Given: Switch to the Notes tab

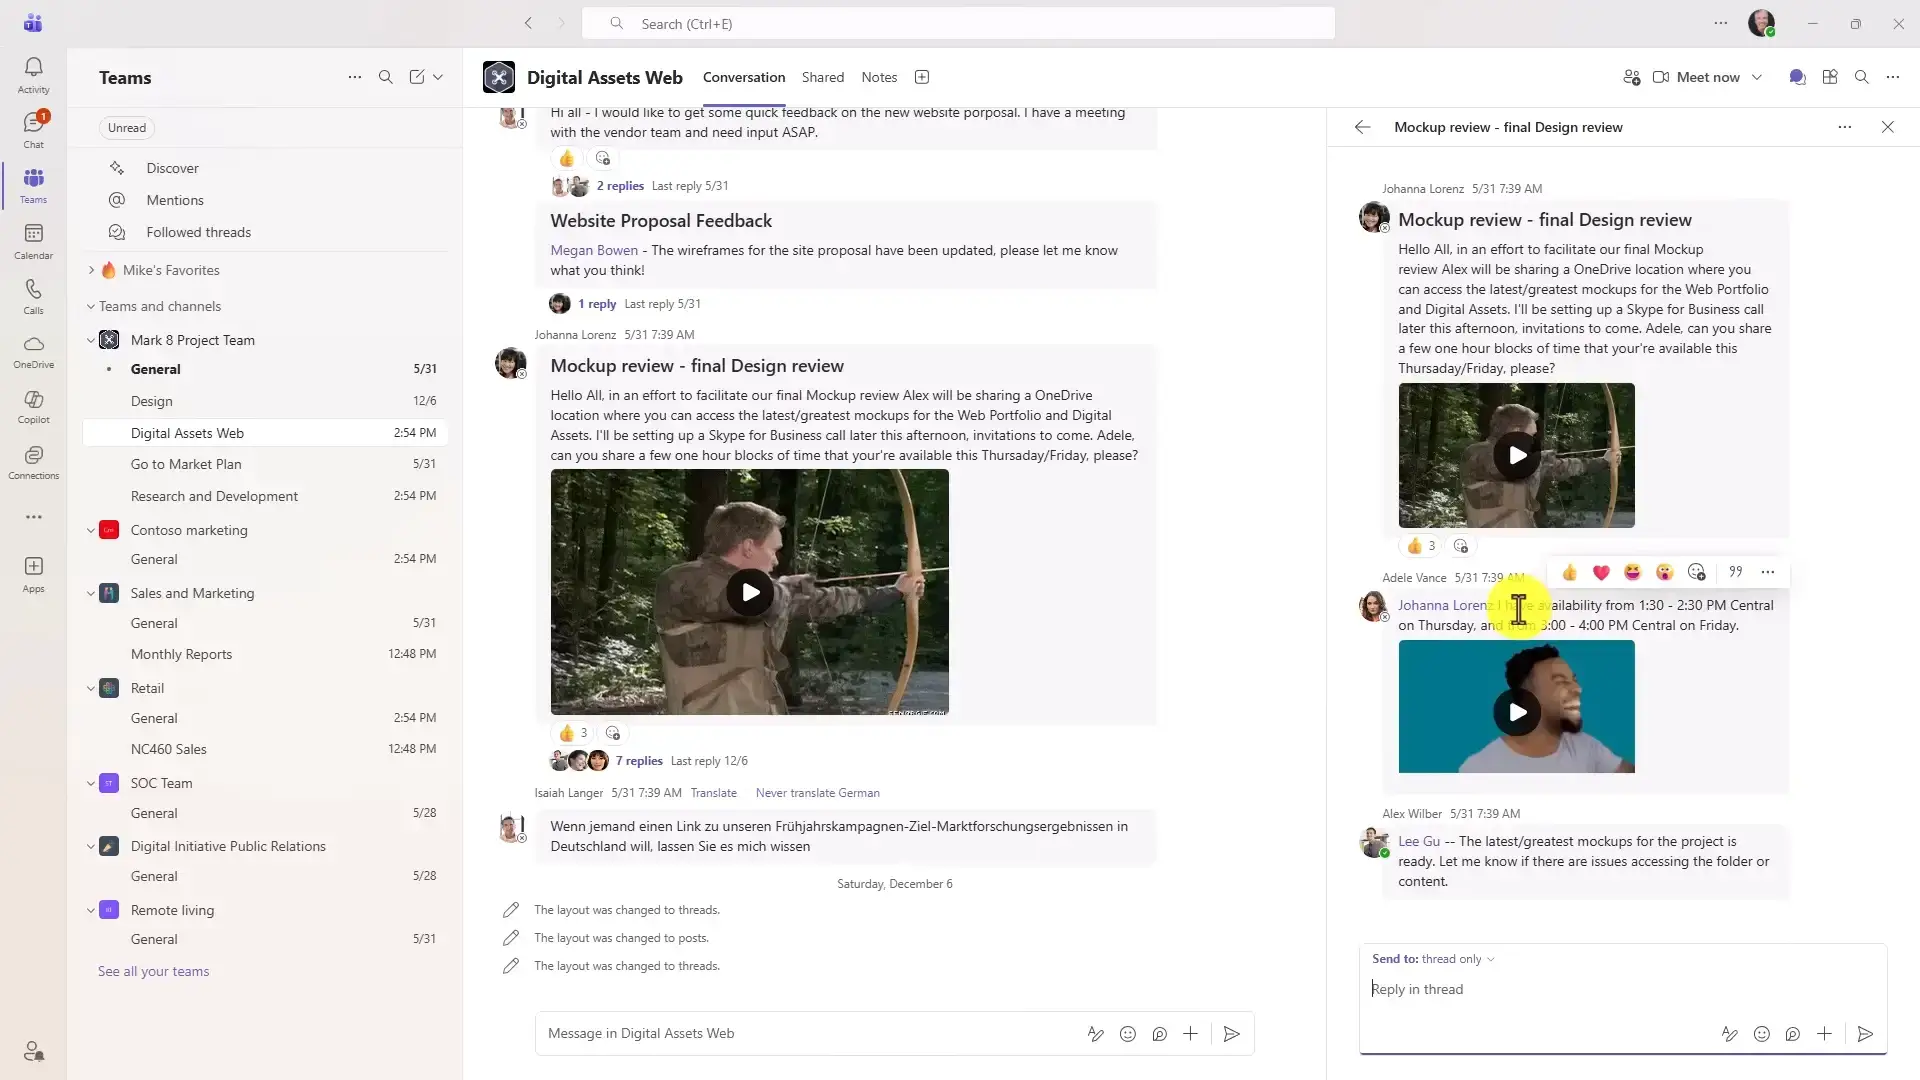Looking at the screenshot, I should (879, 77).
